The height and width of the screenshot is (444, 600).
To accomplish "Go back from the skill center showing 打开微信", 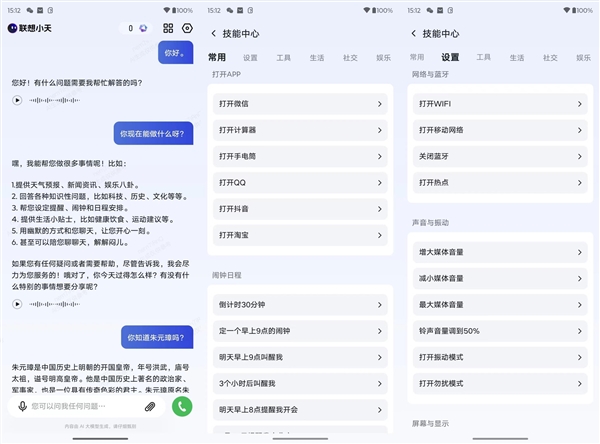I will coord(214,33).
